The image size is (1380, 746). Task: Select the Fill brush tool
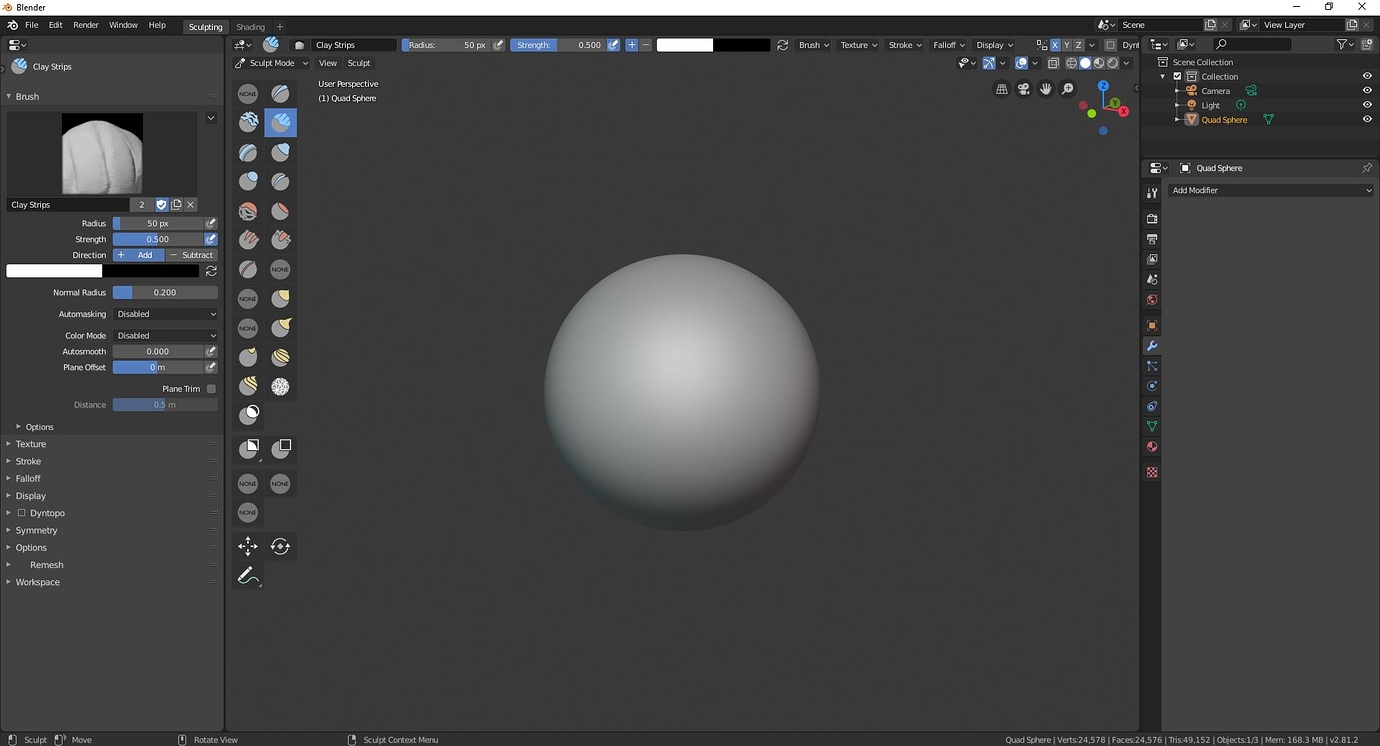point(248,240)
